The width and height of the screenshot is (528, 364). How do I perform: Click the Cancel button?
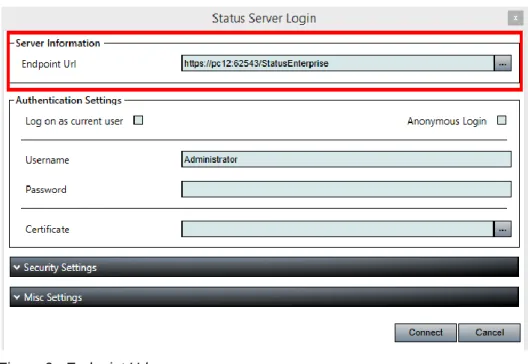(x=490, y=333)
